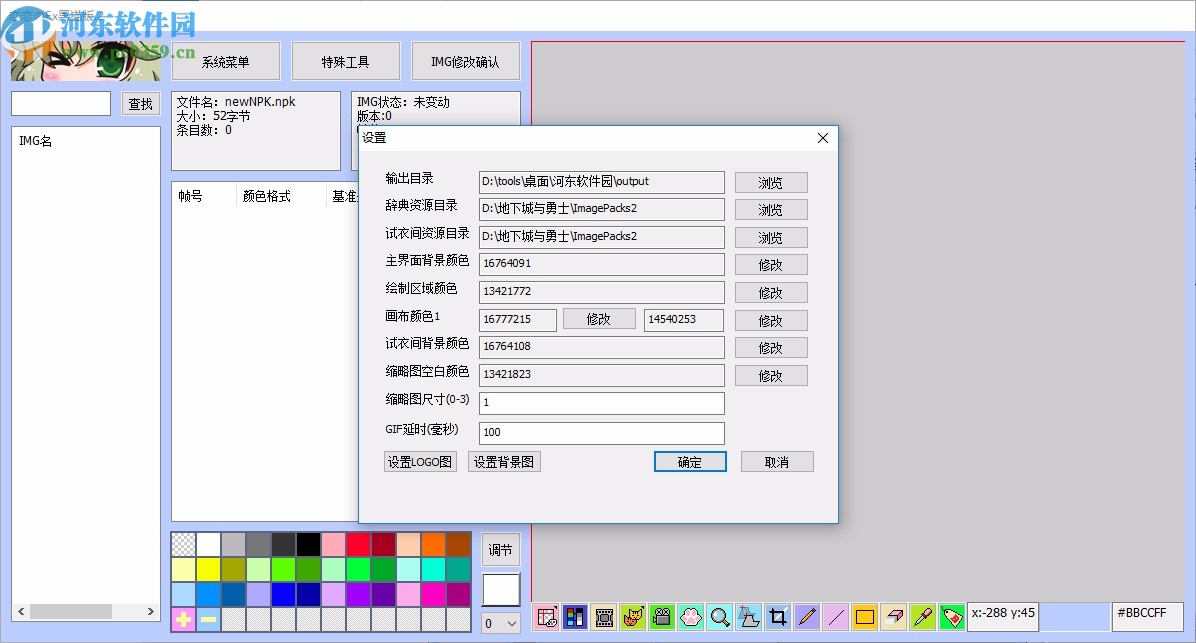This screenshot has height=643, width=1196.
Task: Open the value dropdown below the color panel
Action: click(x=500, y=622)
